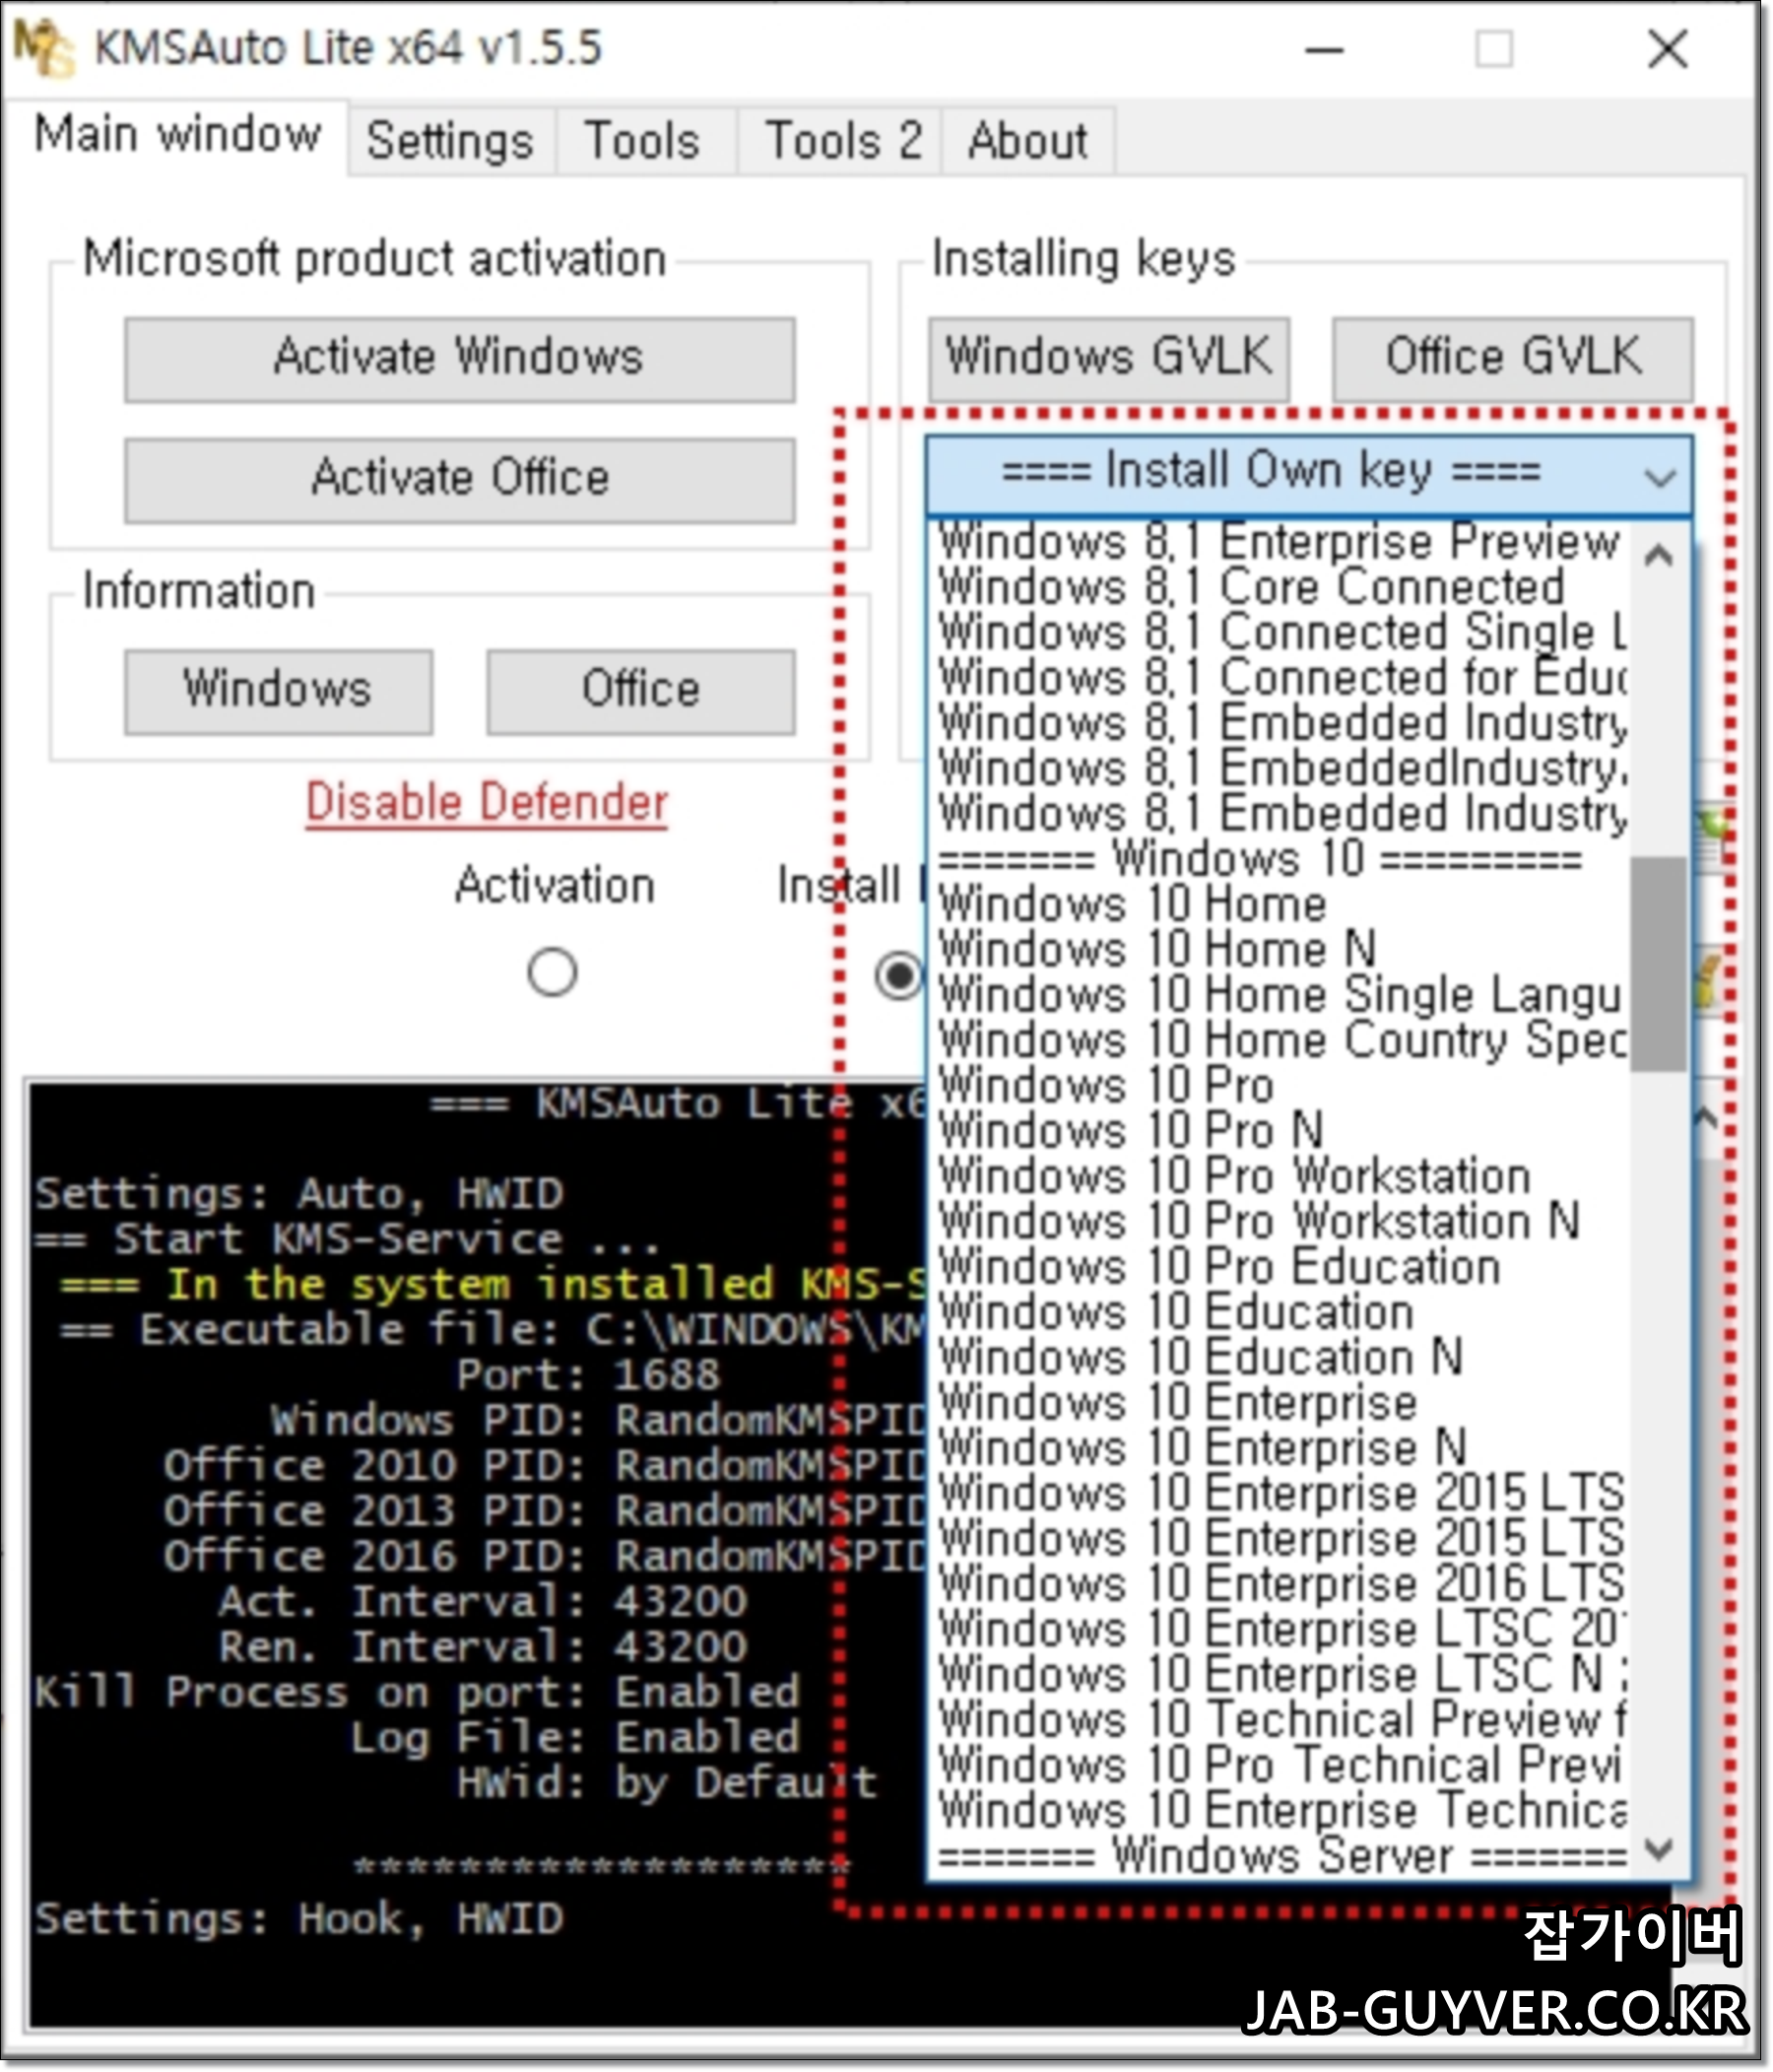Click the KMSAuto Lite title bar icon
1773x2072 pixels.
coord(43,48)
